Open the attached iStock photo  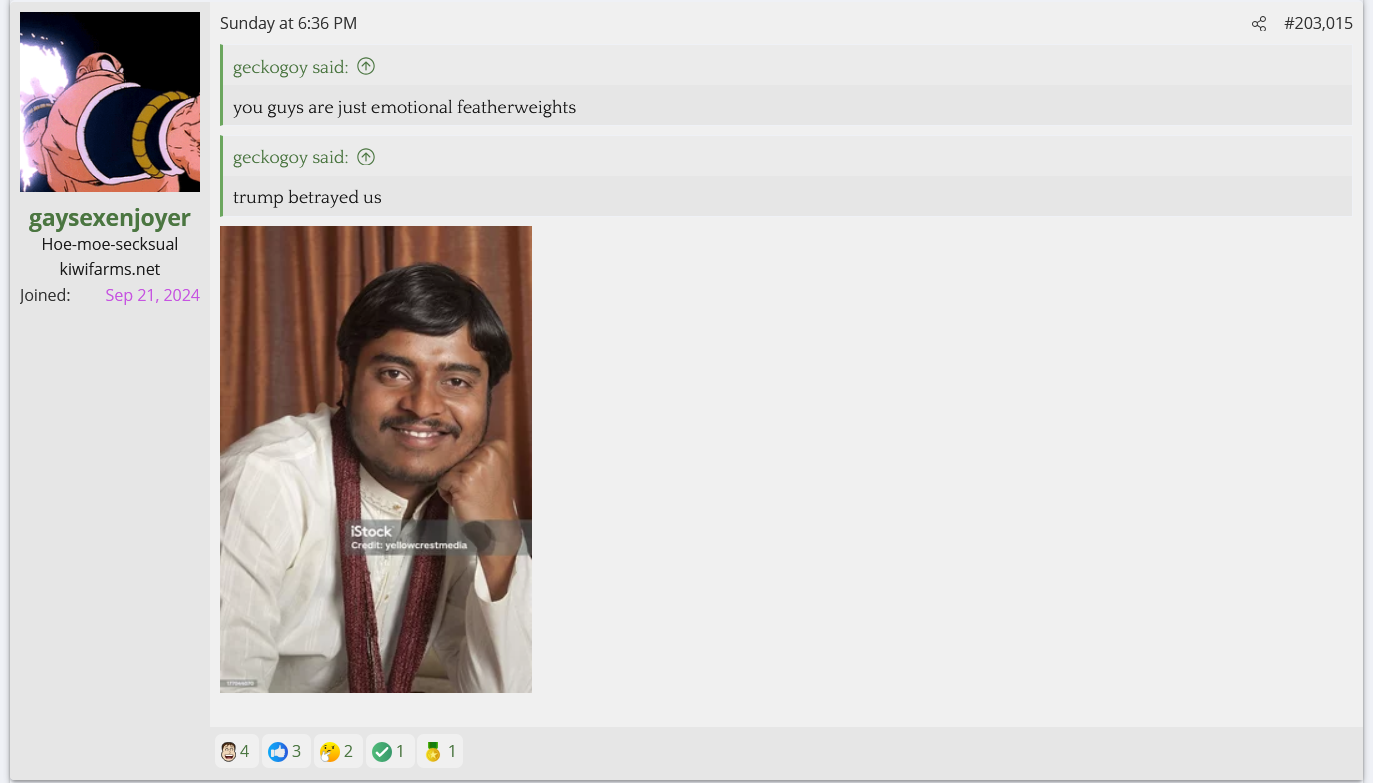pos(376,459)
